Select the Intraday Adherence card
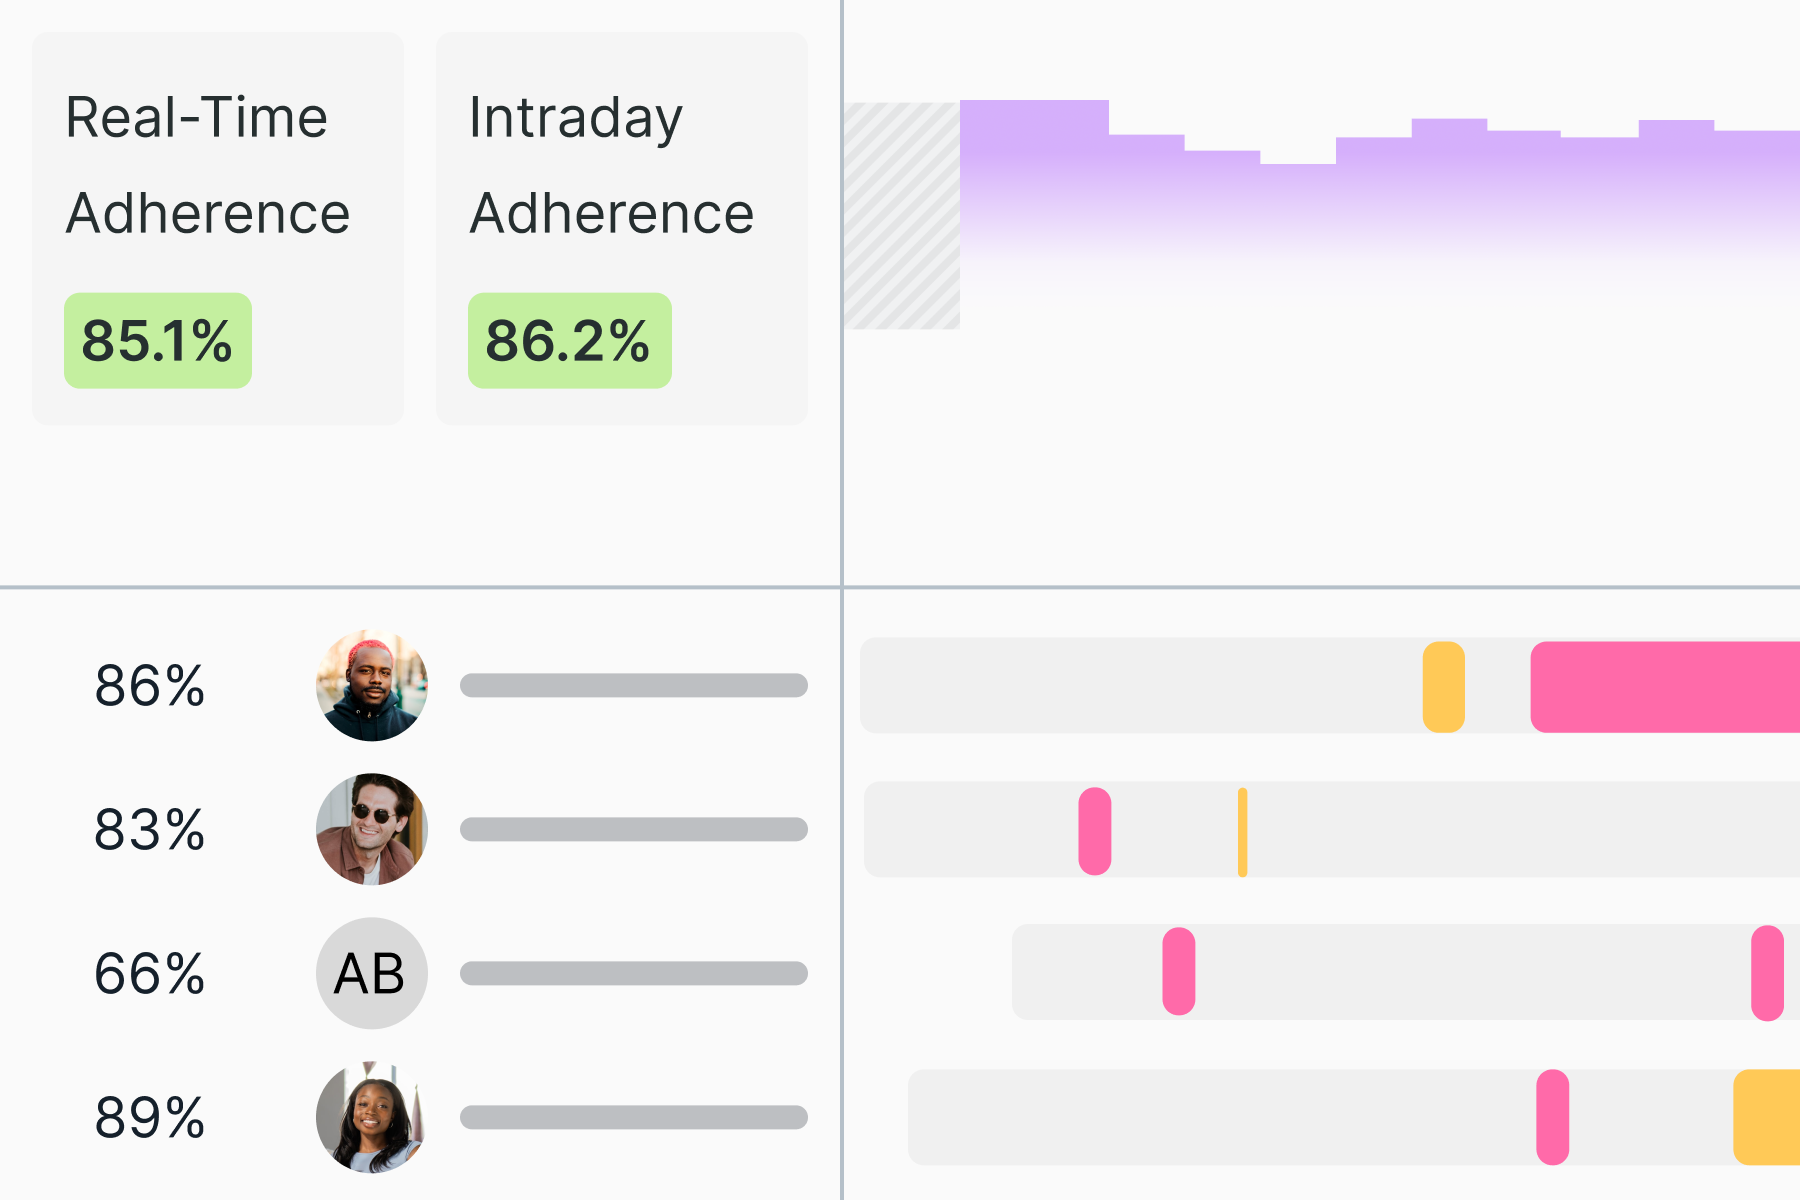The width and height of the screenshot is (1800, 1200). (622, 228)
